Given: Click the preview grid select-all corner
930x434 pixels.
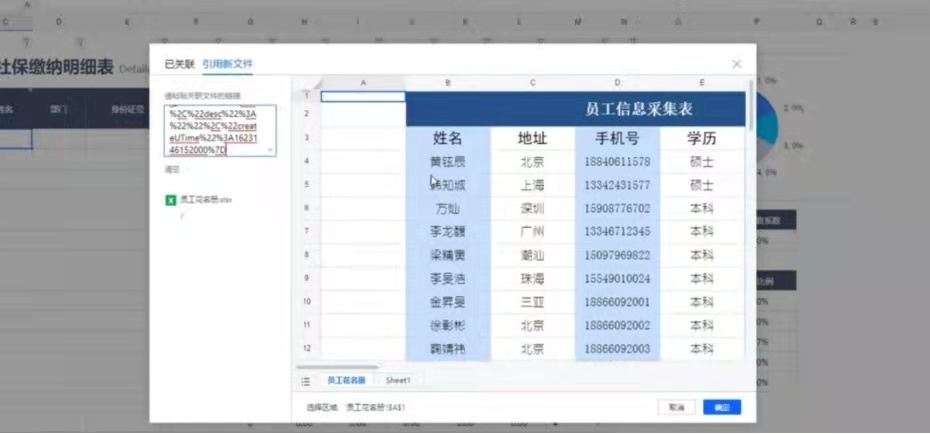Looking at the screenshot, I should tap(308, 84).
